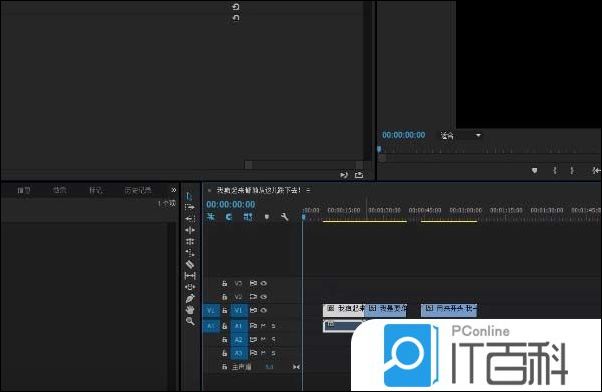Open timeline display settings wrench
The width and height of the screenshot is (602, 392).
pos(284,217)
